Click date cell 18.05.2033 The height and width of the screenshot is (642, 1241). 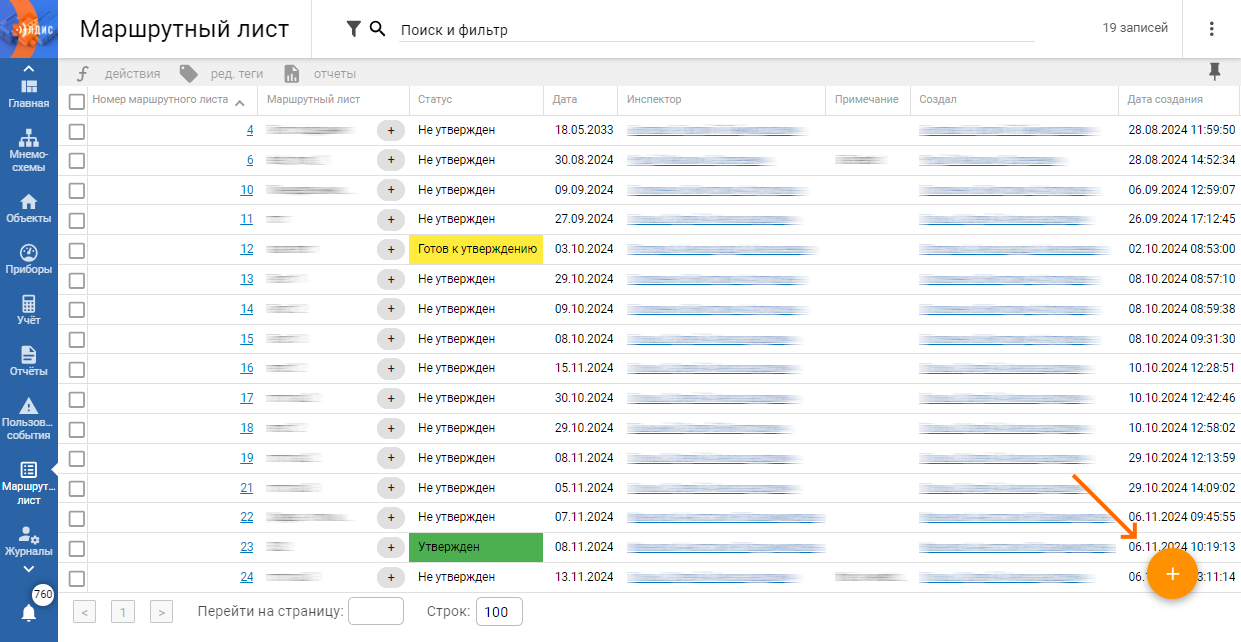[584, 130]
